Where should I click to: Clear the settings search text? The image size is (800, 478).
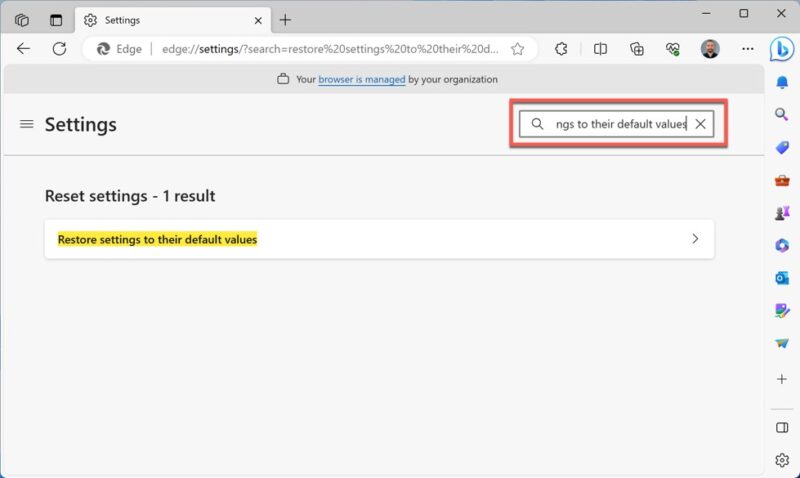701,124
